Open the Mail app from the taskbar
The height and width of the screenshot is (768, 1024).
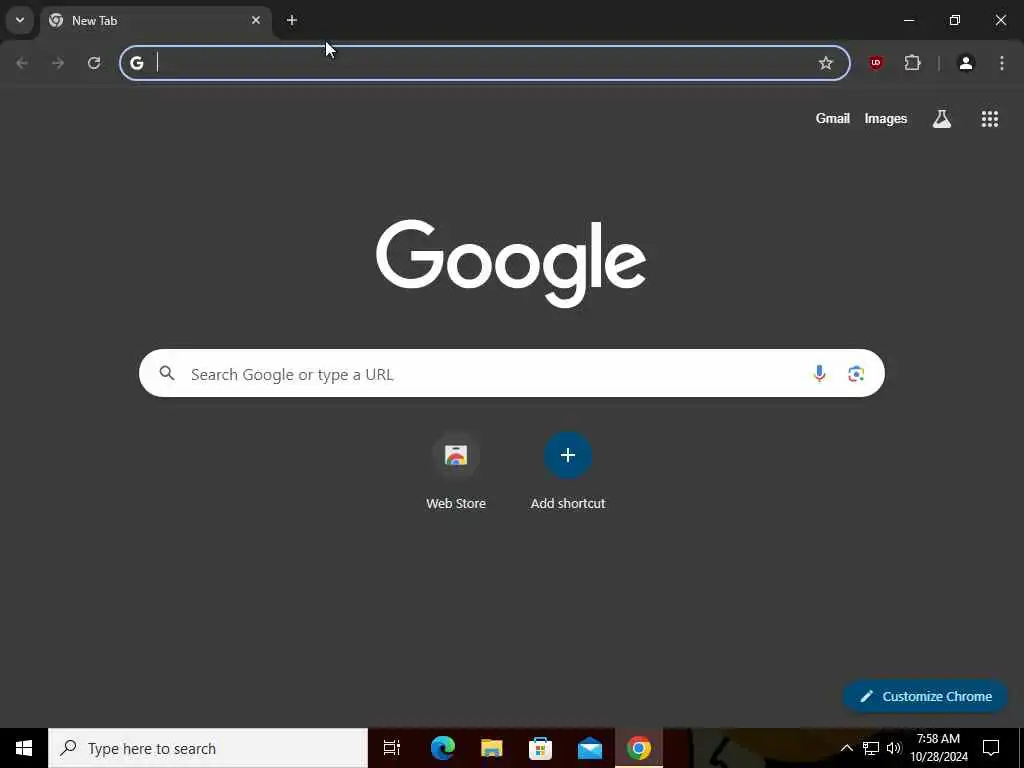[x=590, y=748]
